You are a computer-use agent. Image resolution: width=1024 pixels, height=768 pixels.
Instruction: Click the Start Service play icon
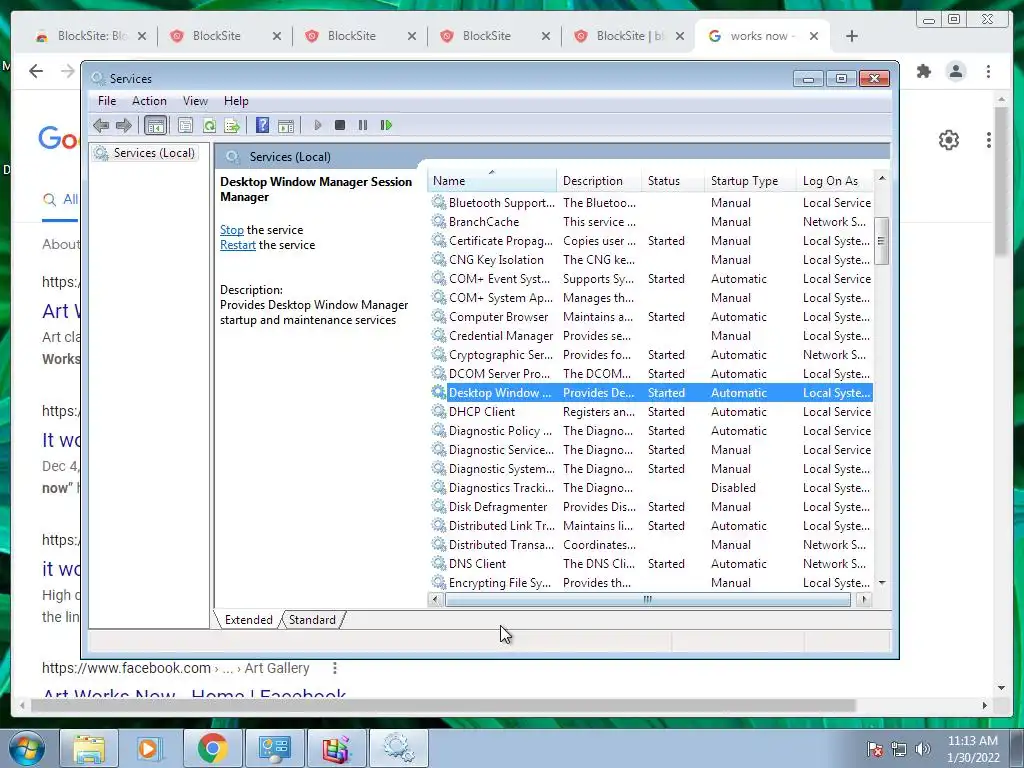[x=317, y=125]
